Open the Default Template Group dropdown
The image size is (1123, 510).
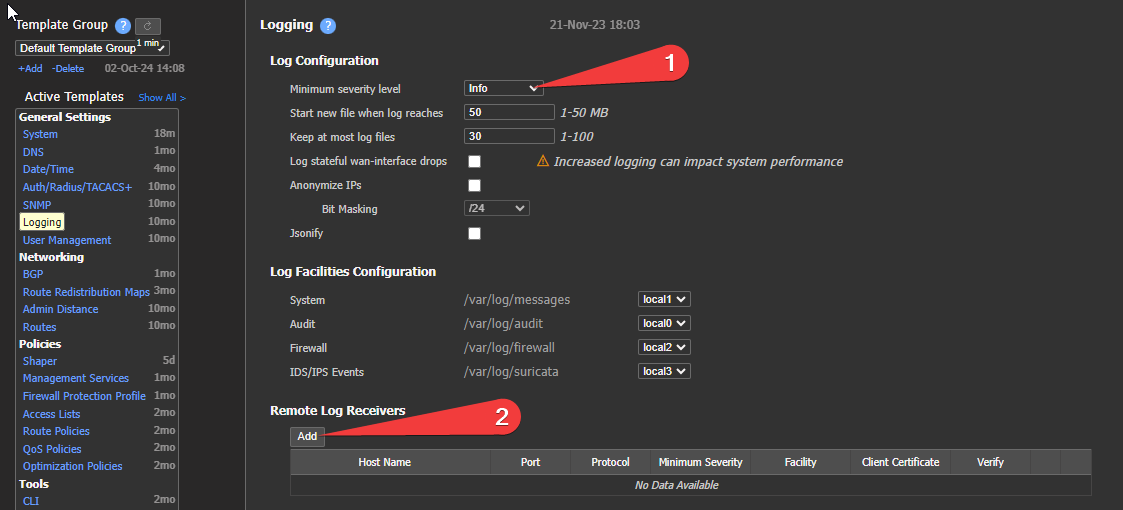pos(92,48)
